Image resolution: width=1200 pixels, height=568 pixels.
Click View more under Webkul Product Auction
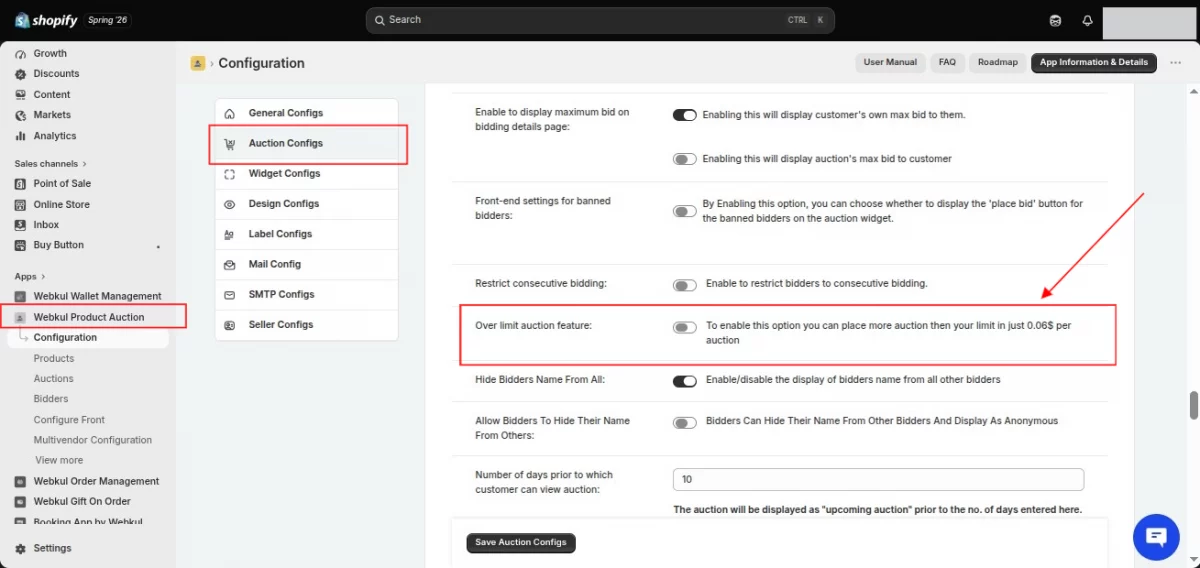(x=59, y=460)
